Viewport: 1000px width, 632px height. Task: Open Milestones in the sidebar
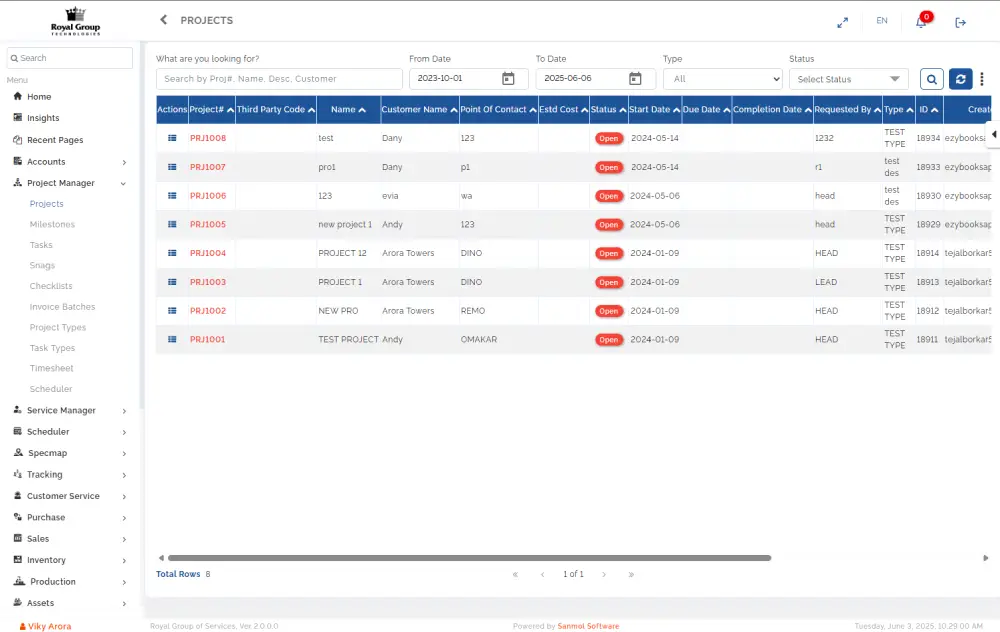click(x=52, y=225)
